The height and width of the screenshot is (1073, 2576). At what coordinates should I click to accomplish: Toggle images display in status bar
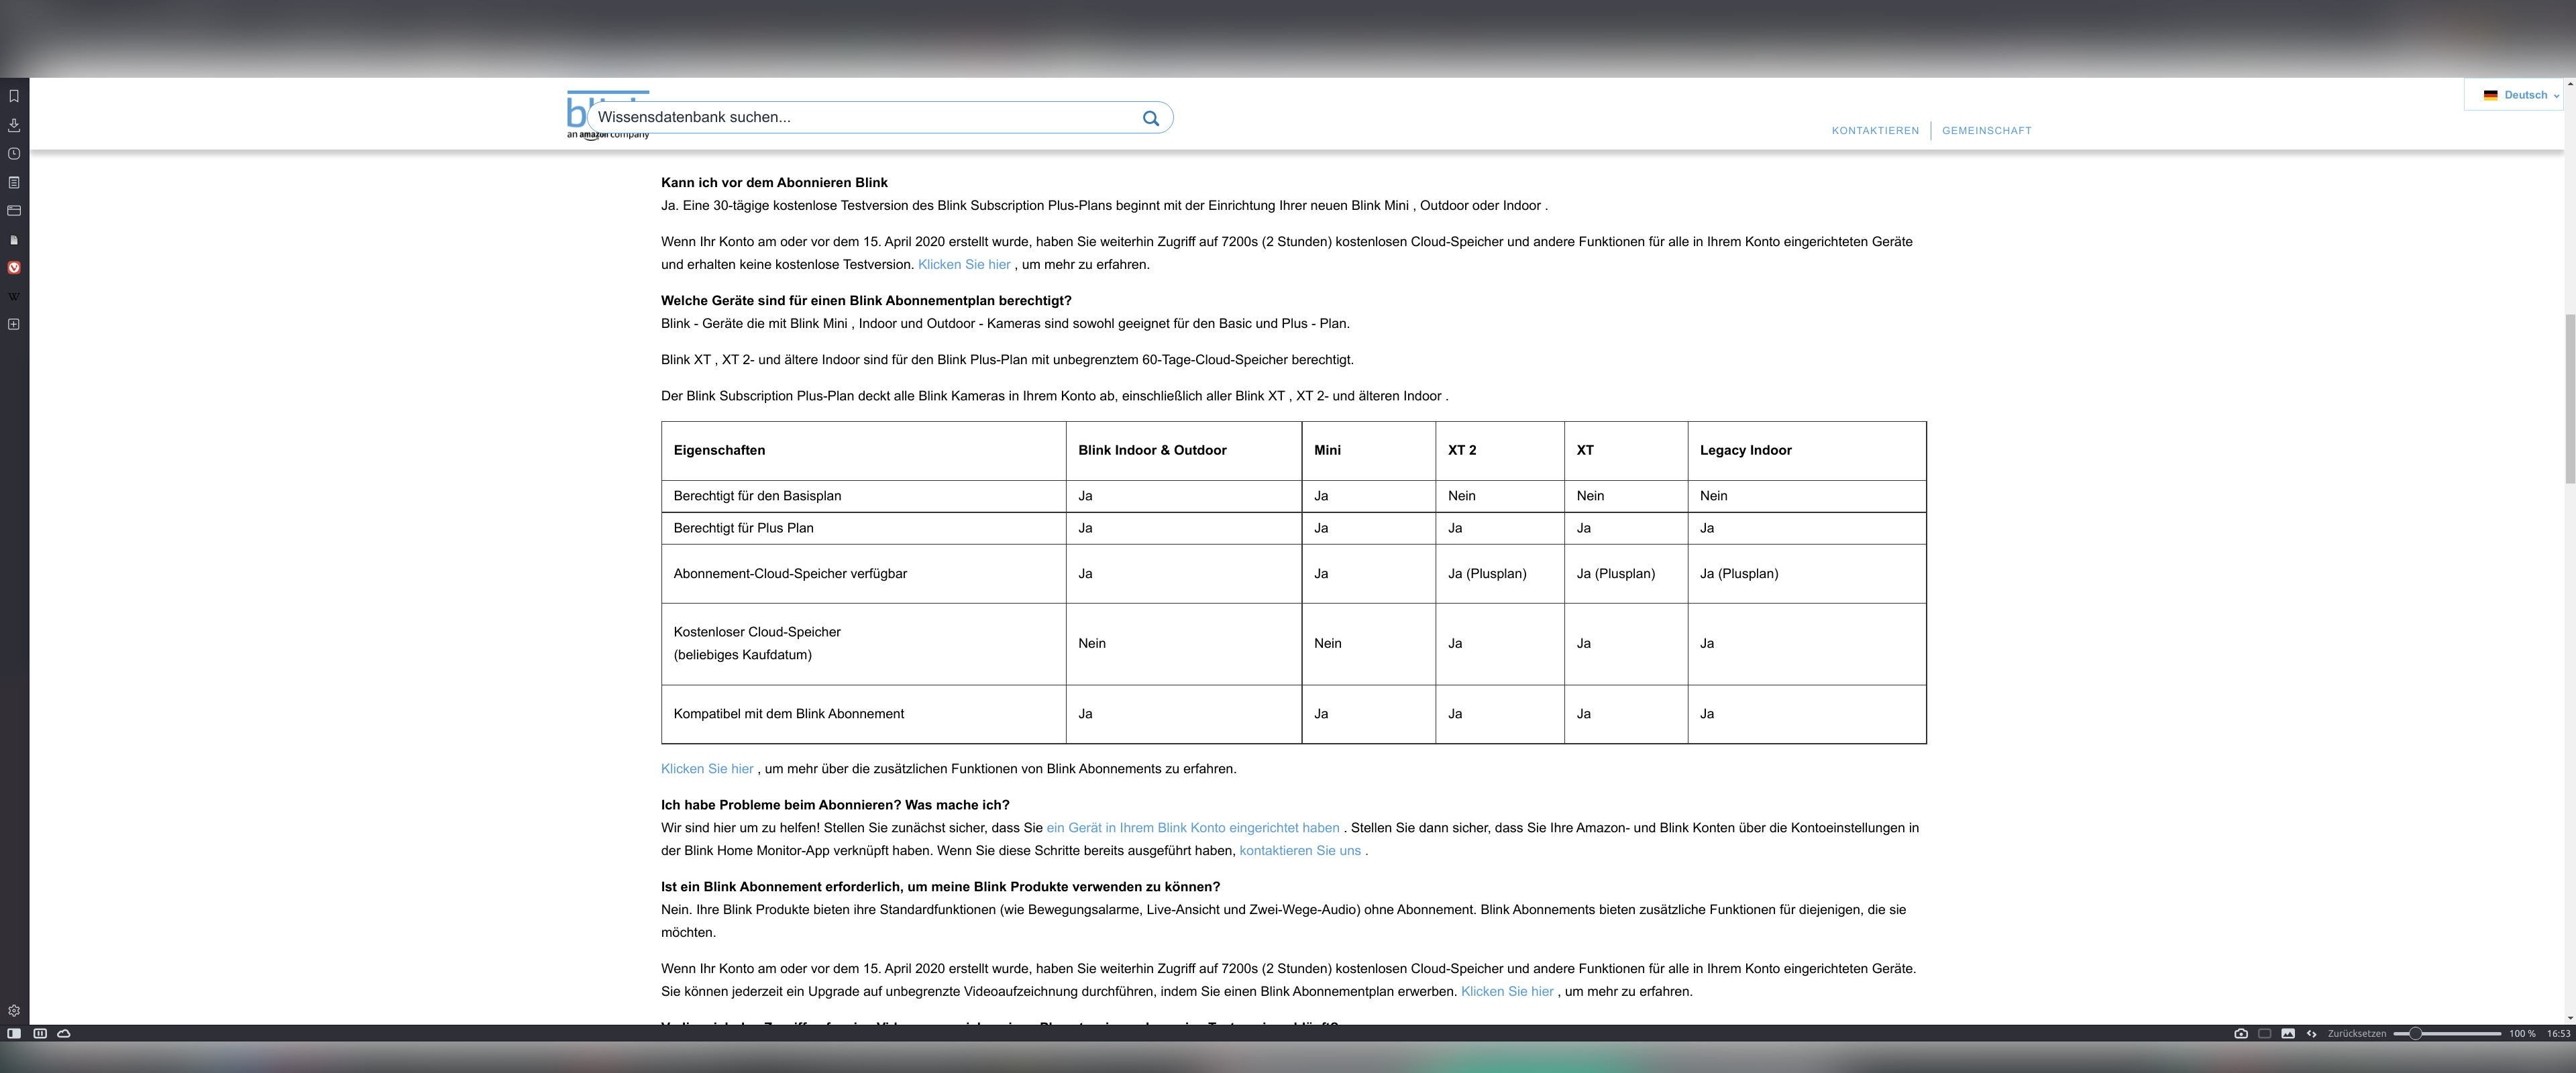pyautogui.click(x=2288, y=1034)
